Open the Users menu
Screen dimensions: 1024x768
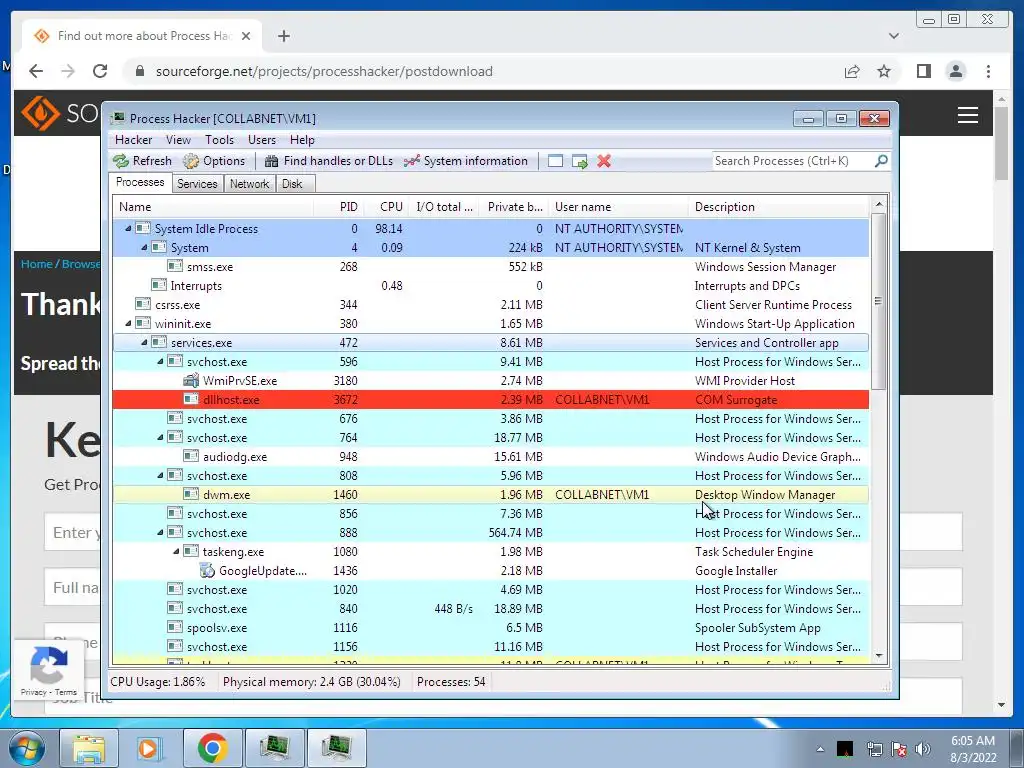click(x=262, y=140)
